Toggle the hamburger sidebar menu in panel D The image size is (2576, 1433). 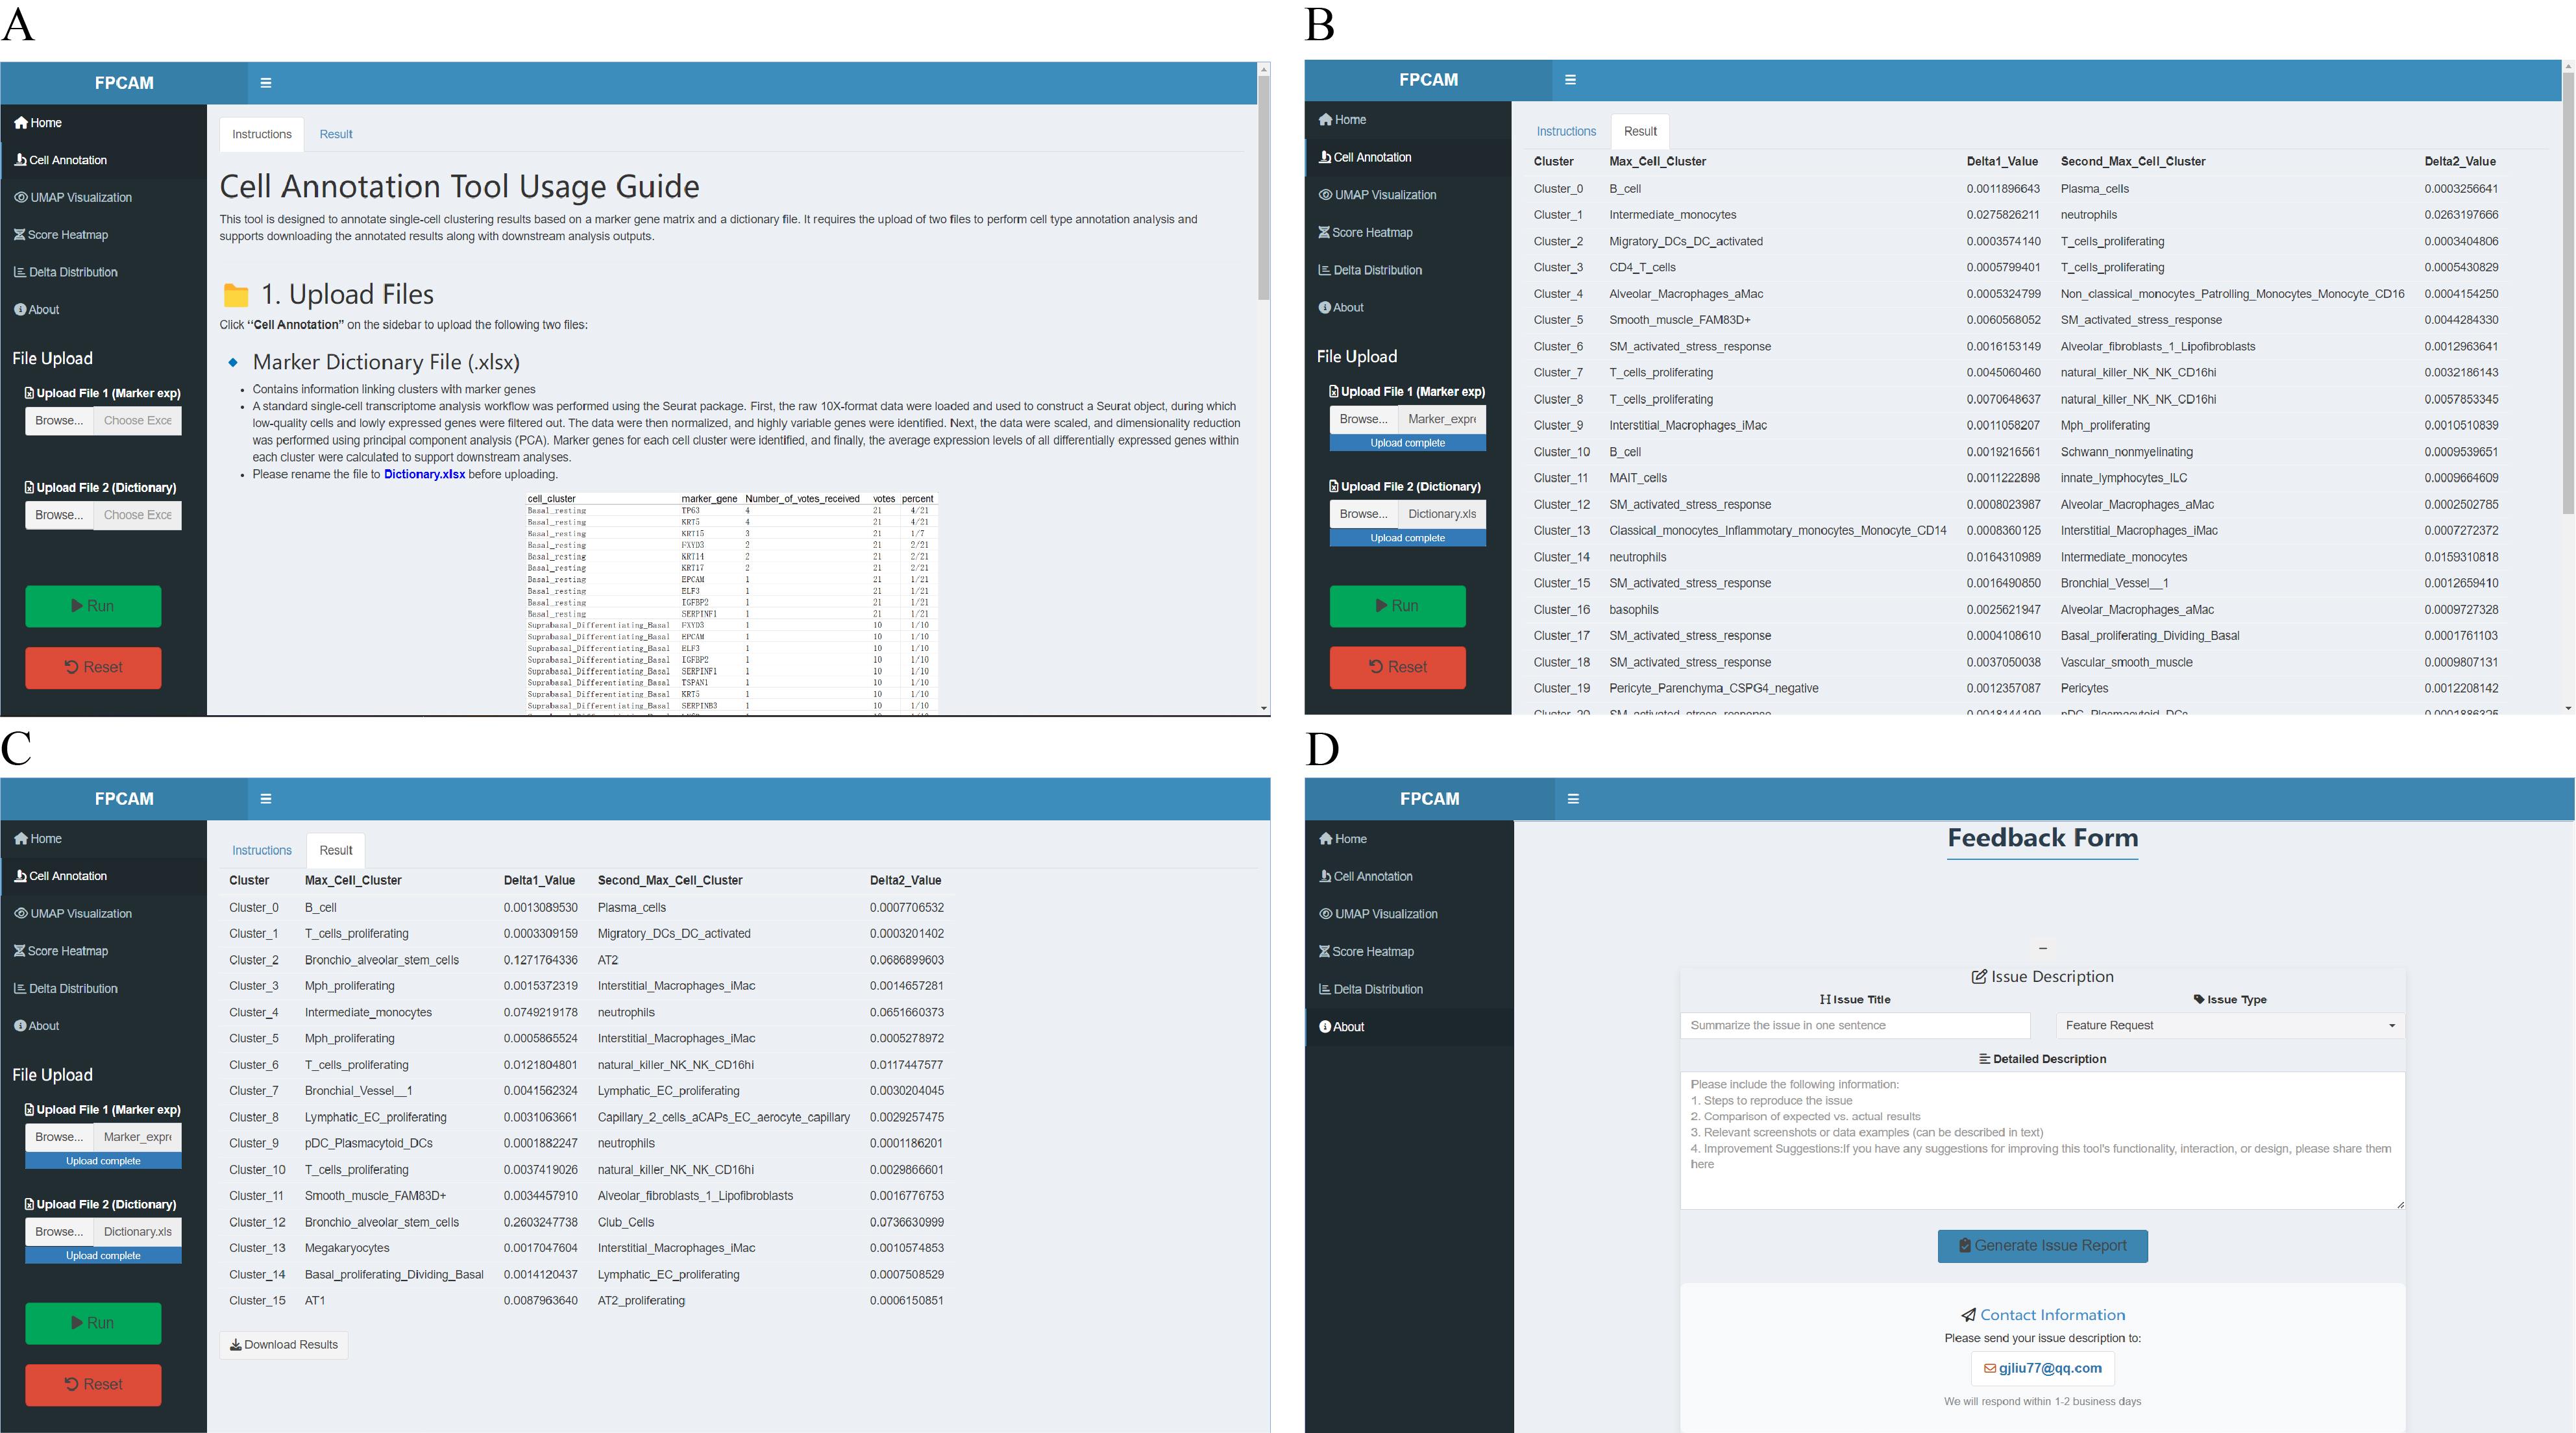1573,799
